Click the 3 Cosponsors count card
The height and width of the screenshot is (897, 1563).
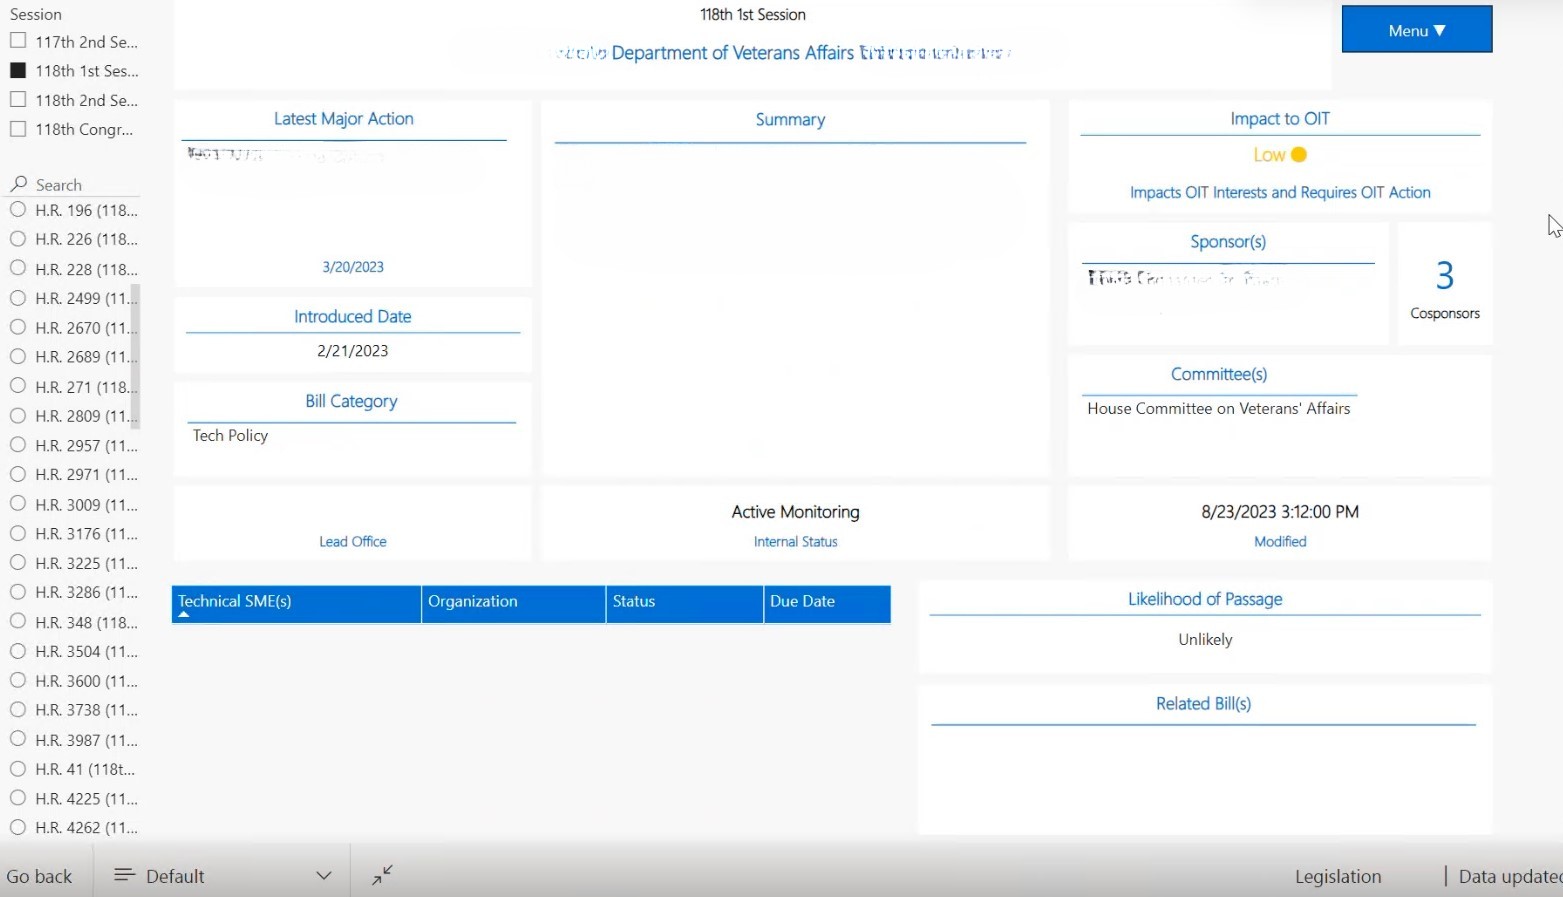click(1444, 285)
